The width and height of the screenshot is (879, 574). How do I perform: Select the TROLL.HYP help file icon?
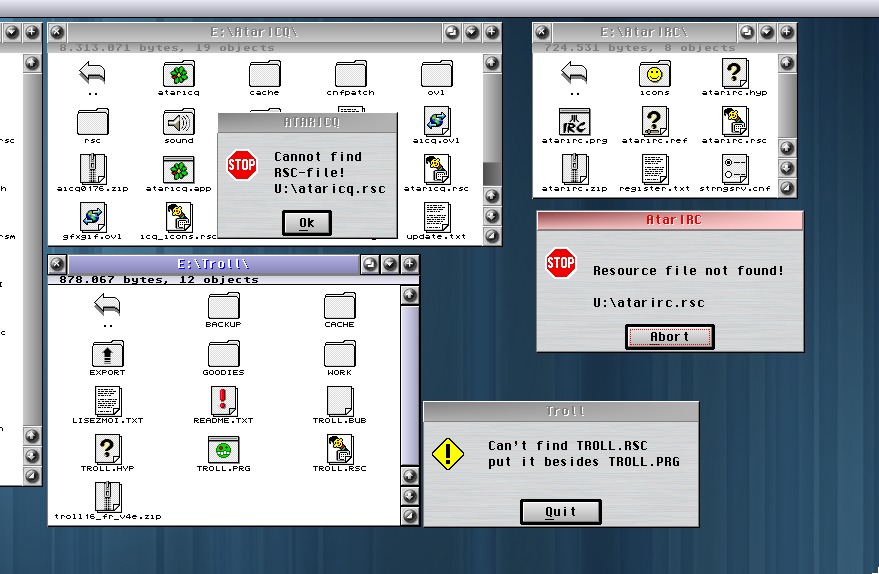107,449
